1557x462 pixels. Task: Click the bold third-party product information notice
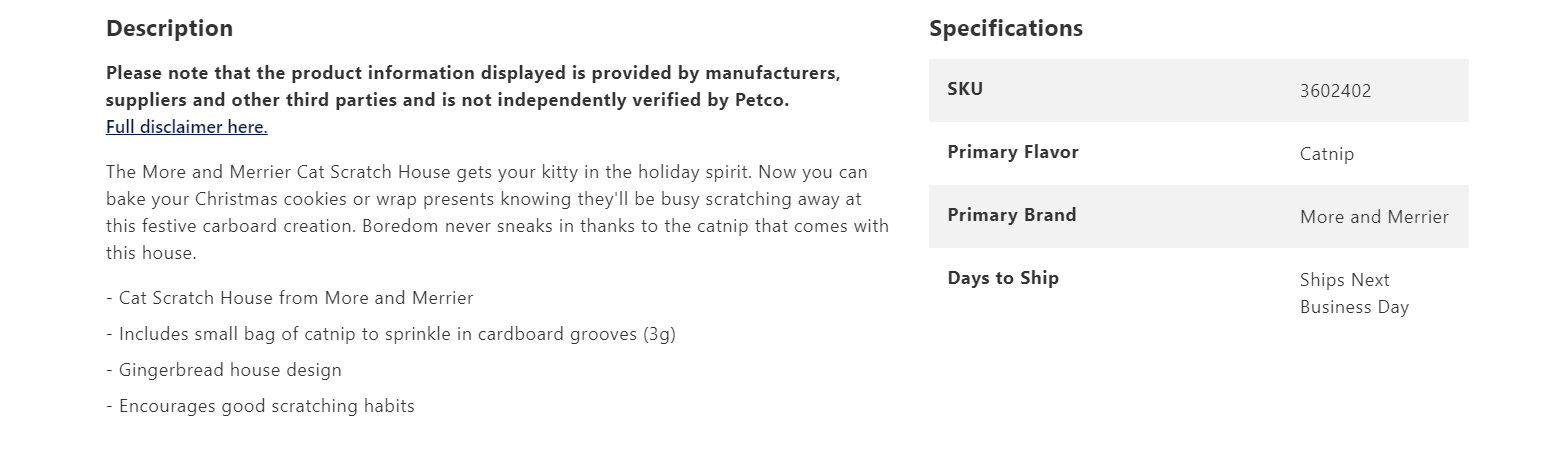(x=472, y=86)
